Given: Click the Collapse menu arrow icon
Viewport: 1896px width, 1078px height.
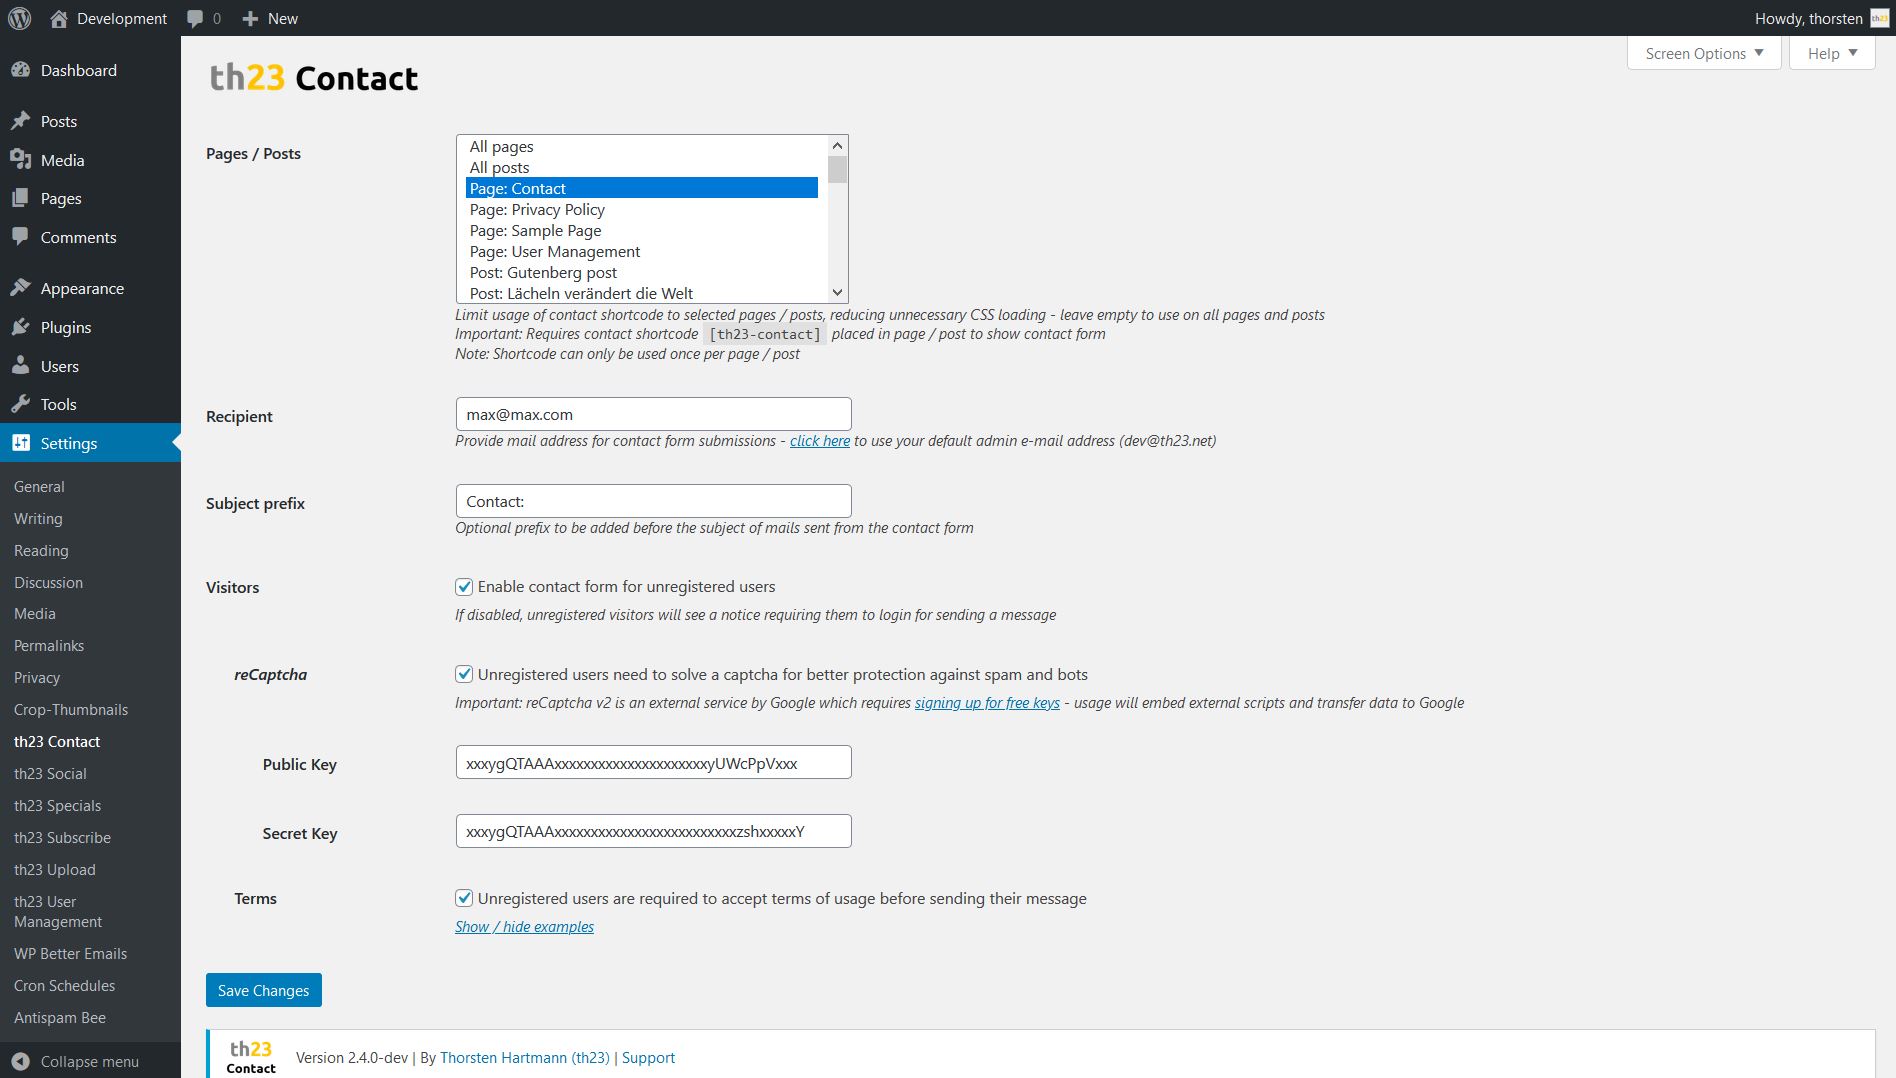Looking at the screenshot, I should (20, 1061).
